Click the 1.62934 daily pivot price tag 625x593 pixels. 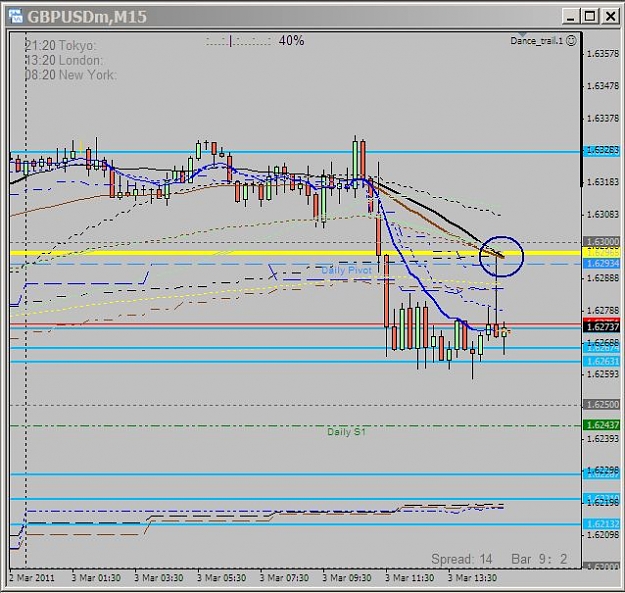click(x=601, y=263)
